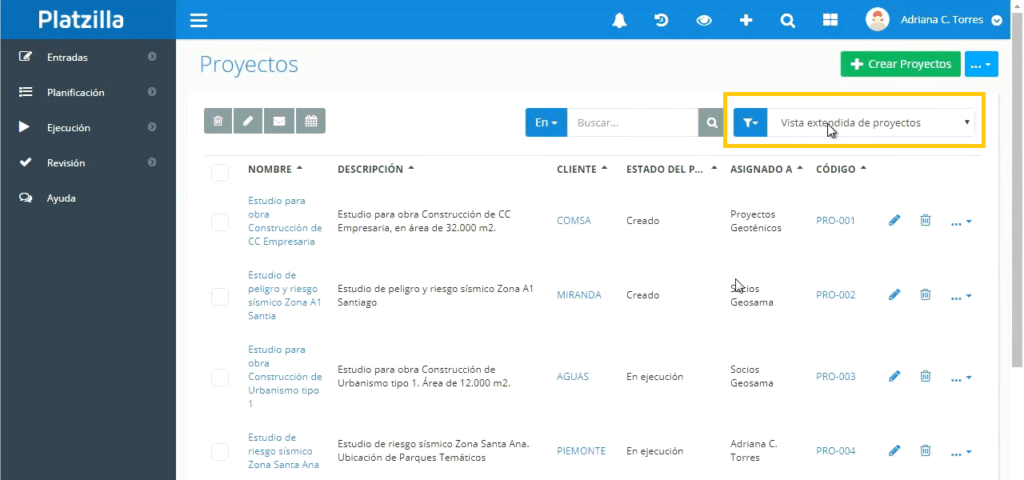Open more actions menu for PRO-001

coord(961,223)
